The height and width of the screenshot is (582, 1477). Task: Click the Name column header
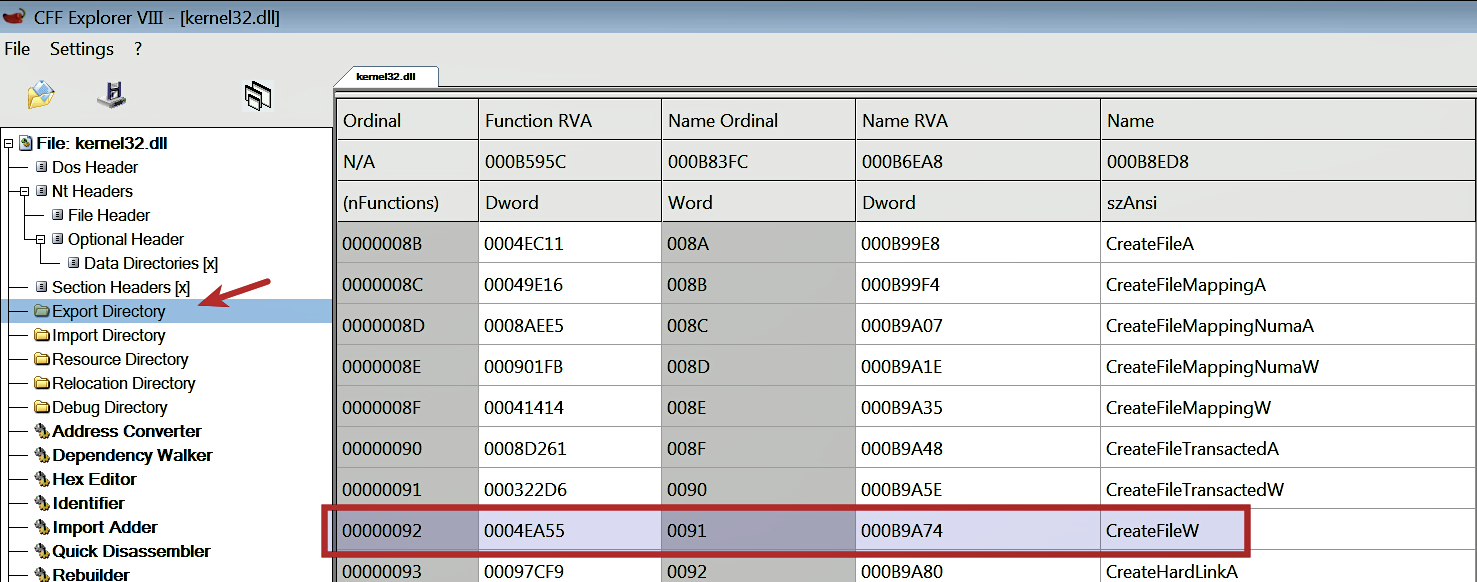pos(1288,120)
